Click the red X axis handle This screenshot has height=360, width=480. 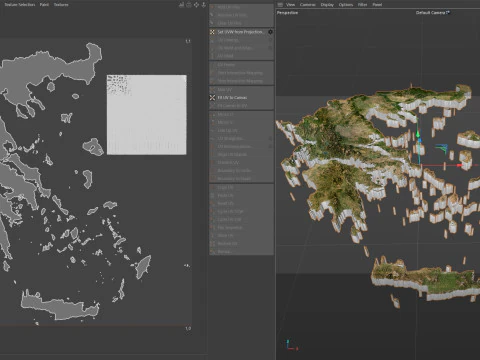click(x=460, y=165)
